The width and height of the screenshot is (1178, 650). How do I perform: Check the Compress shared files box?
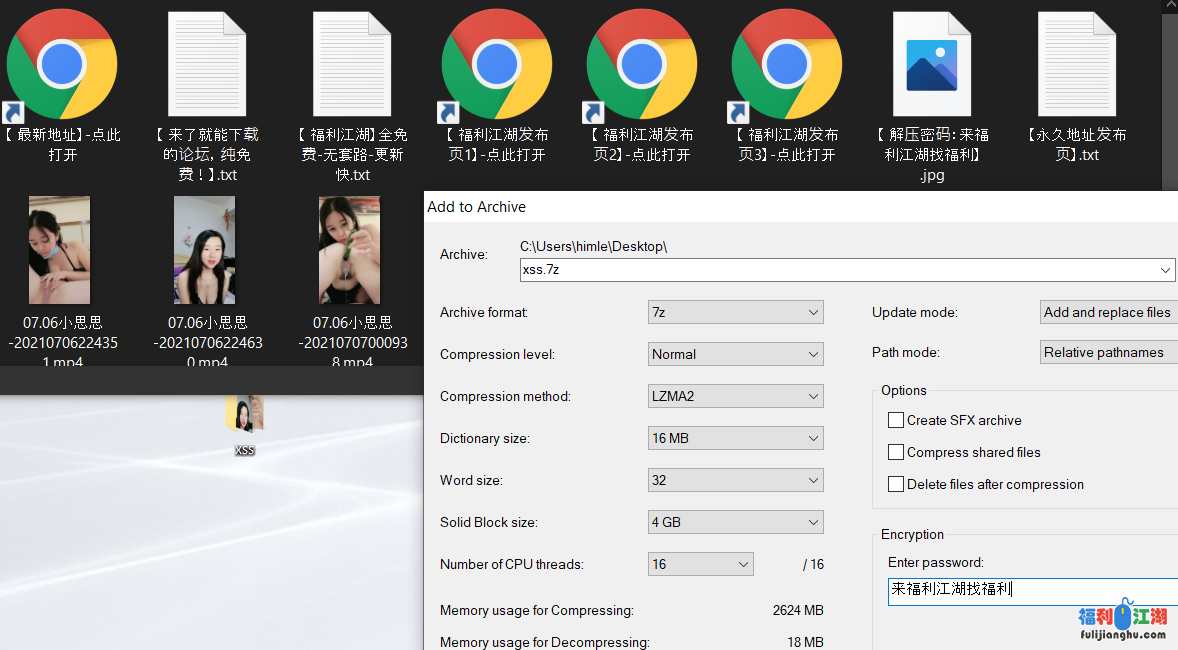896,452
